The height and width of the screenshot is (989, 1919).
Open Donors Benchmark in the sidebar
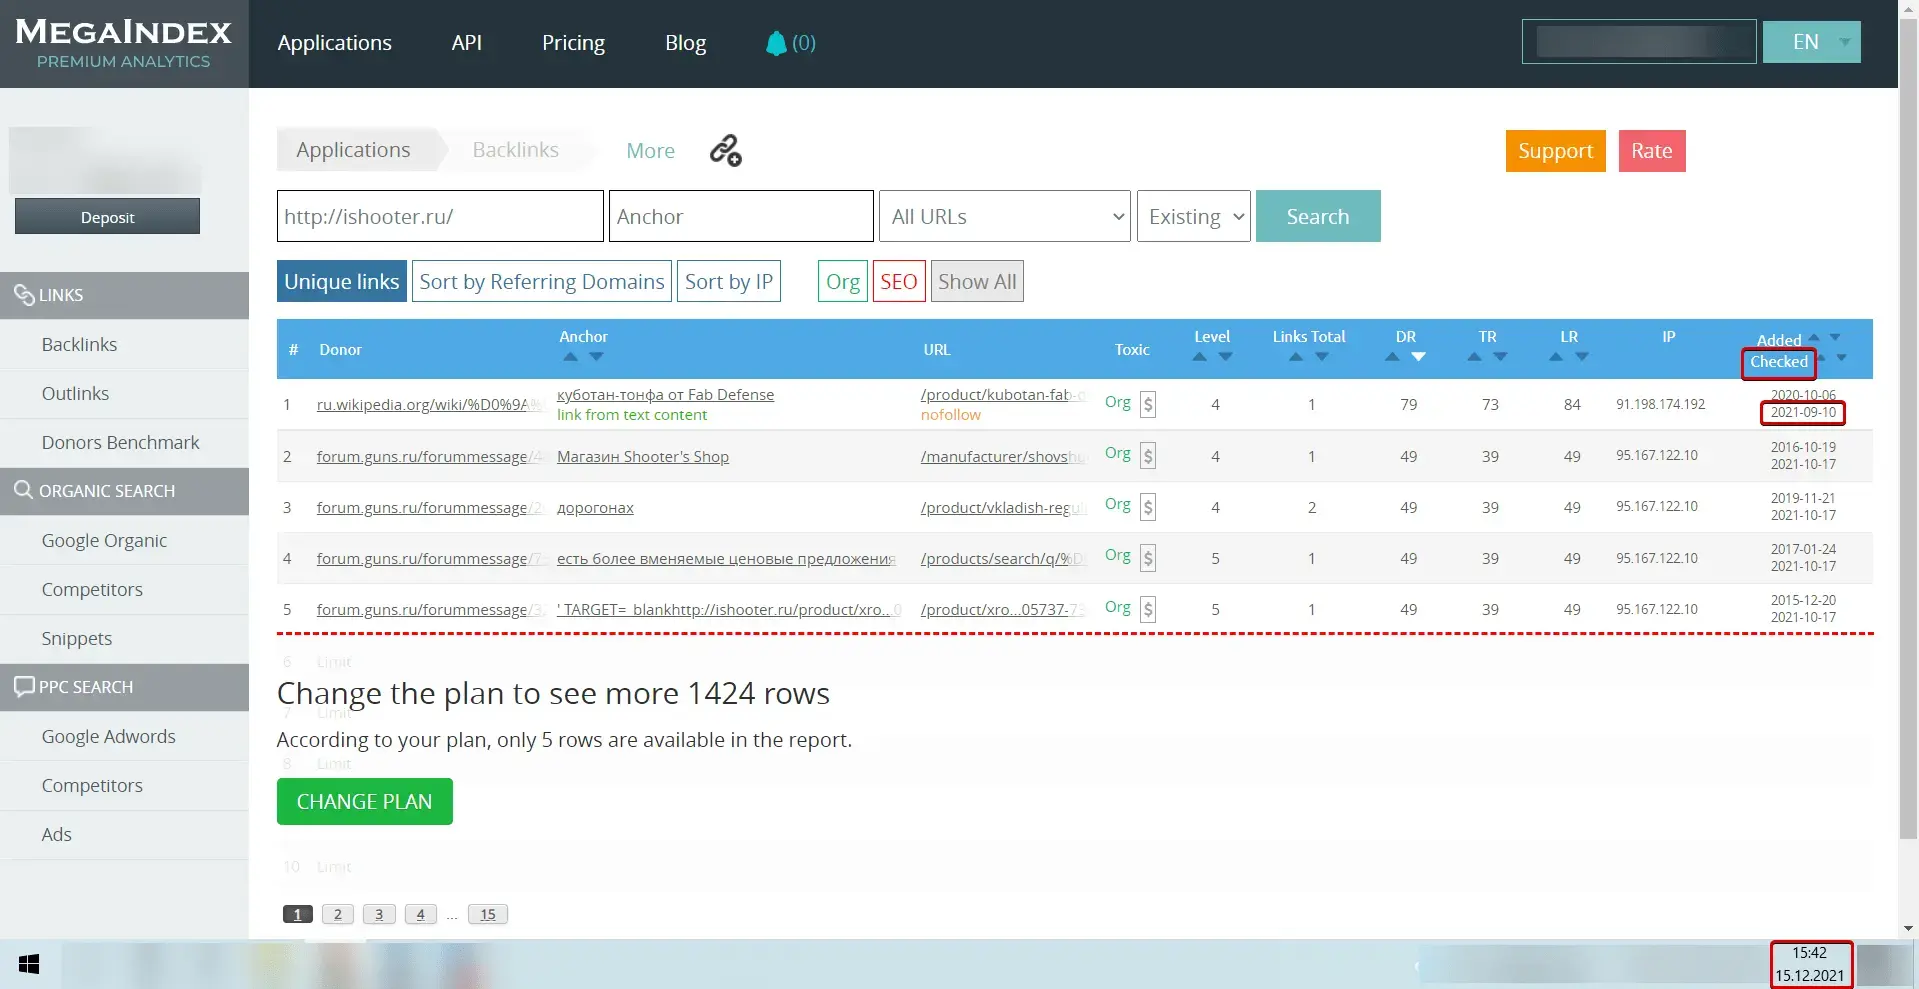(x=124, y=443)
